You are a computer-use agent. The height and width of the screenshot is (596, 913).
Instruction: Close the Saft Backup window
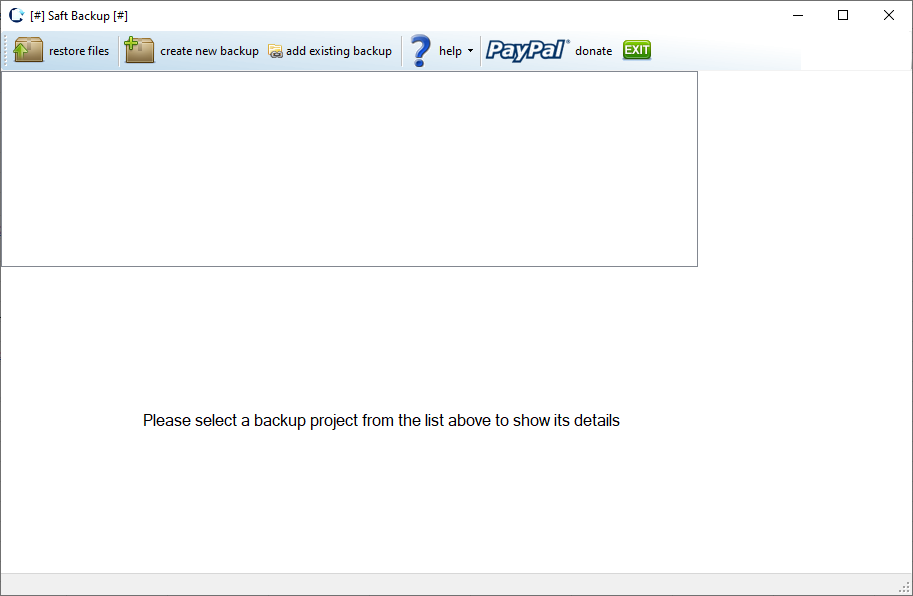point(889,15)
